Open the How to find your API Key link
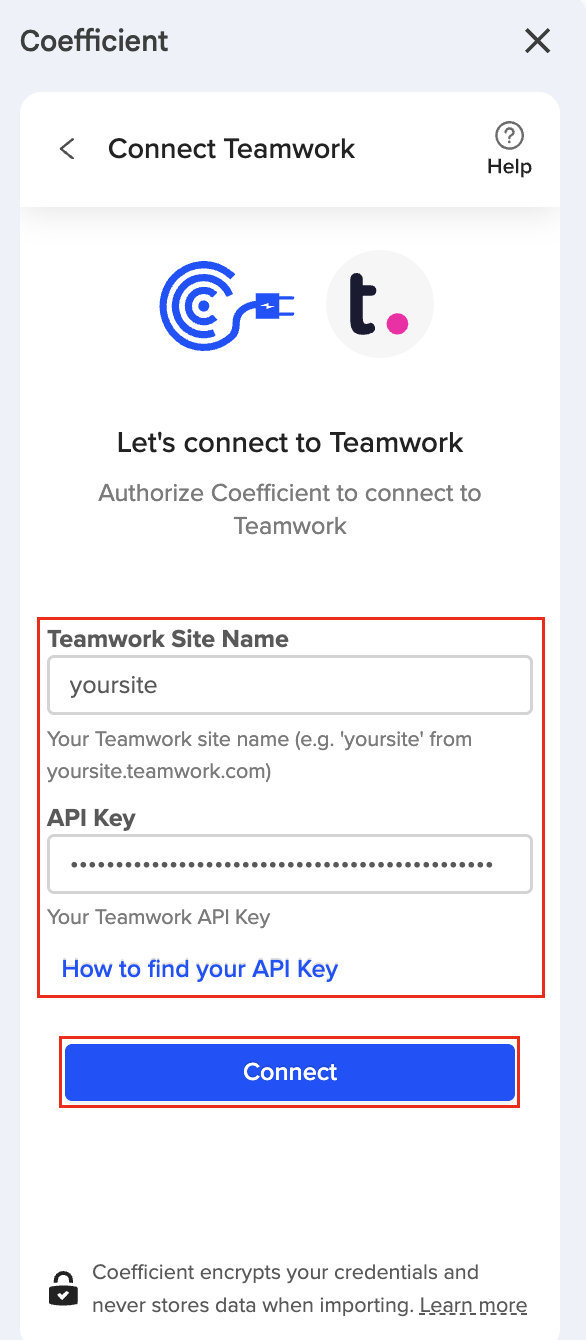 click(200, 969)
